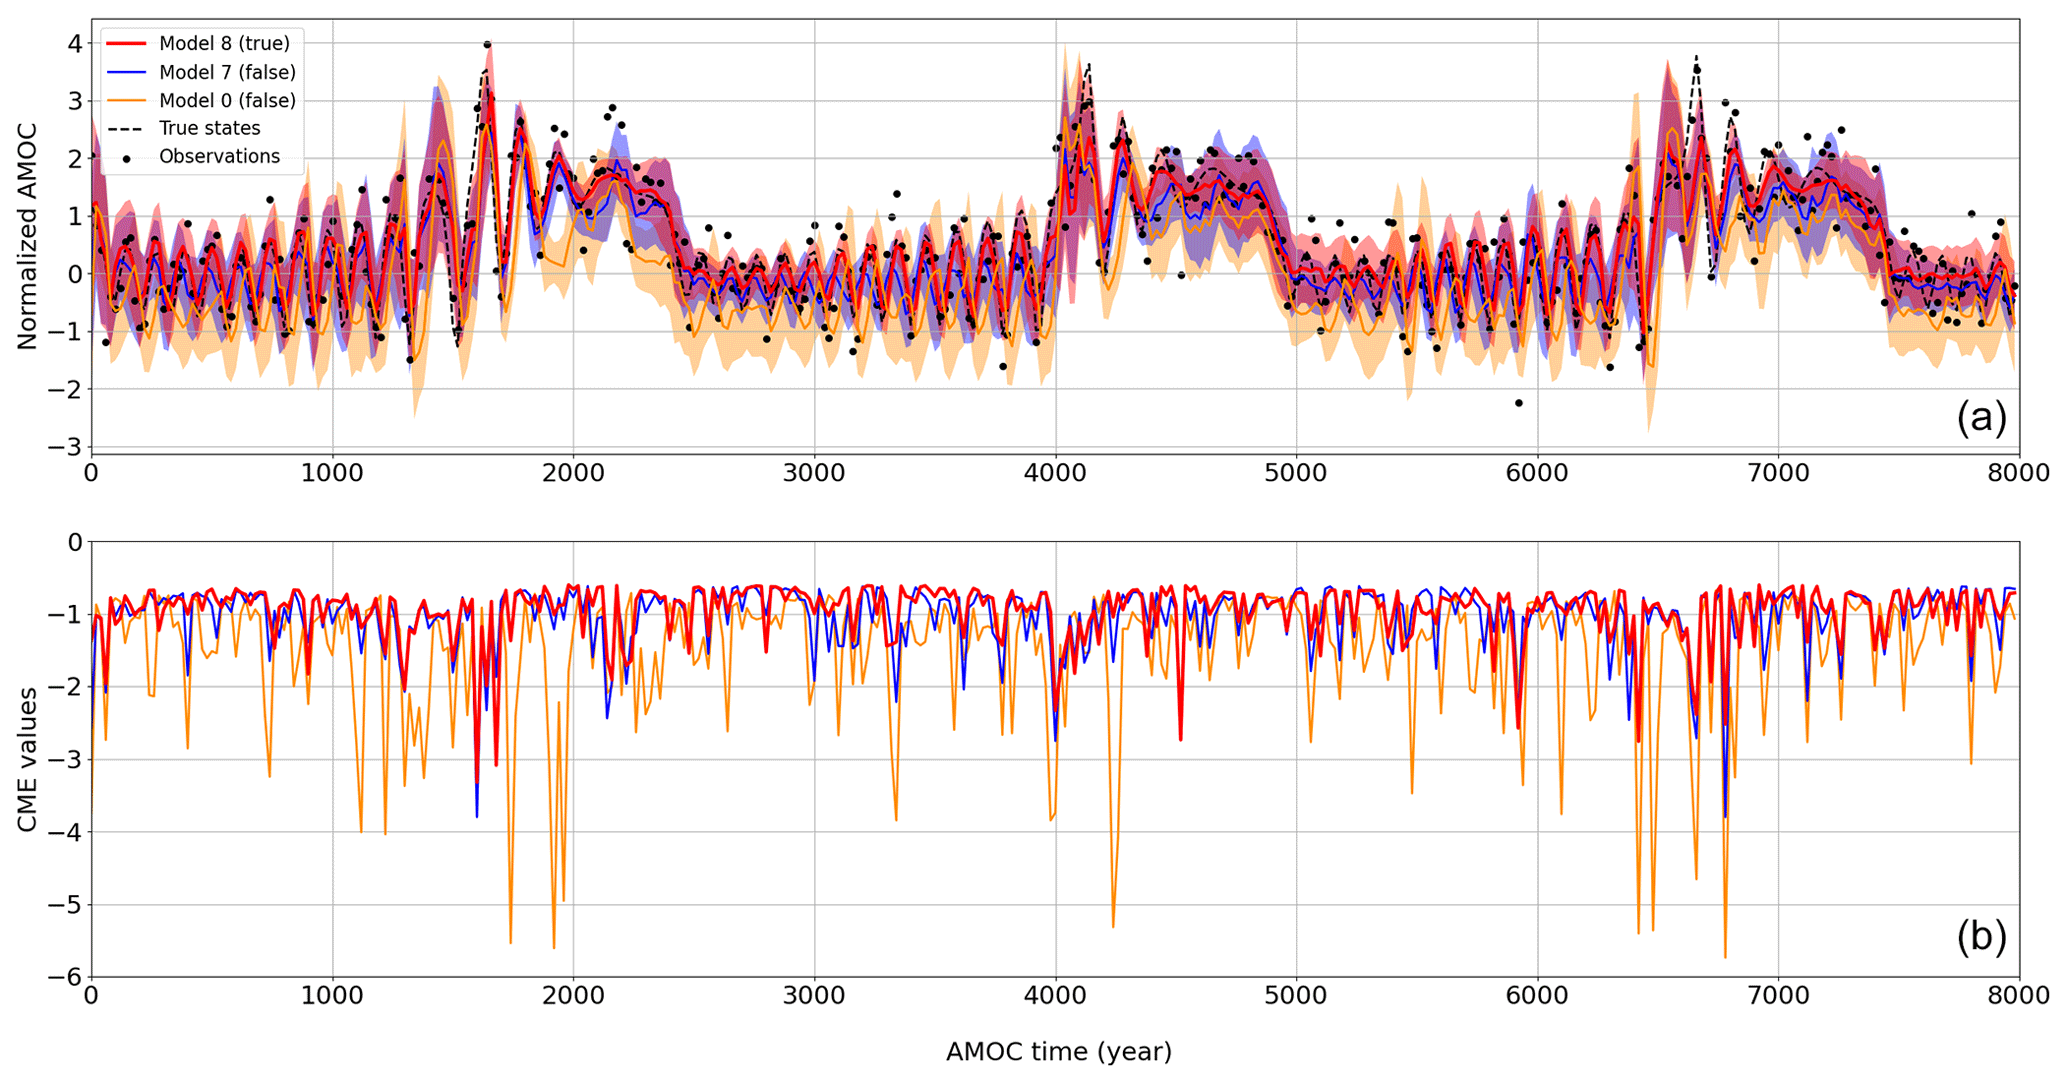Viewport: 2067px width, 1083px height.
Task: Click the Model 7 (false) legend label
Action: tap(227, 72)
